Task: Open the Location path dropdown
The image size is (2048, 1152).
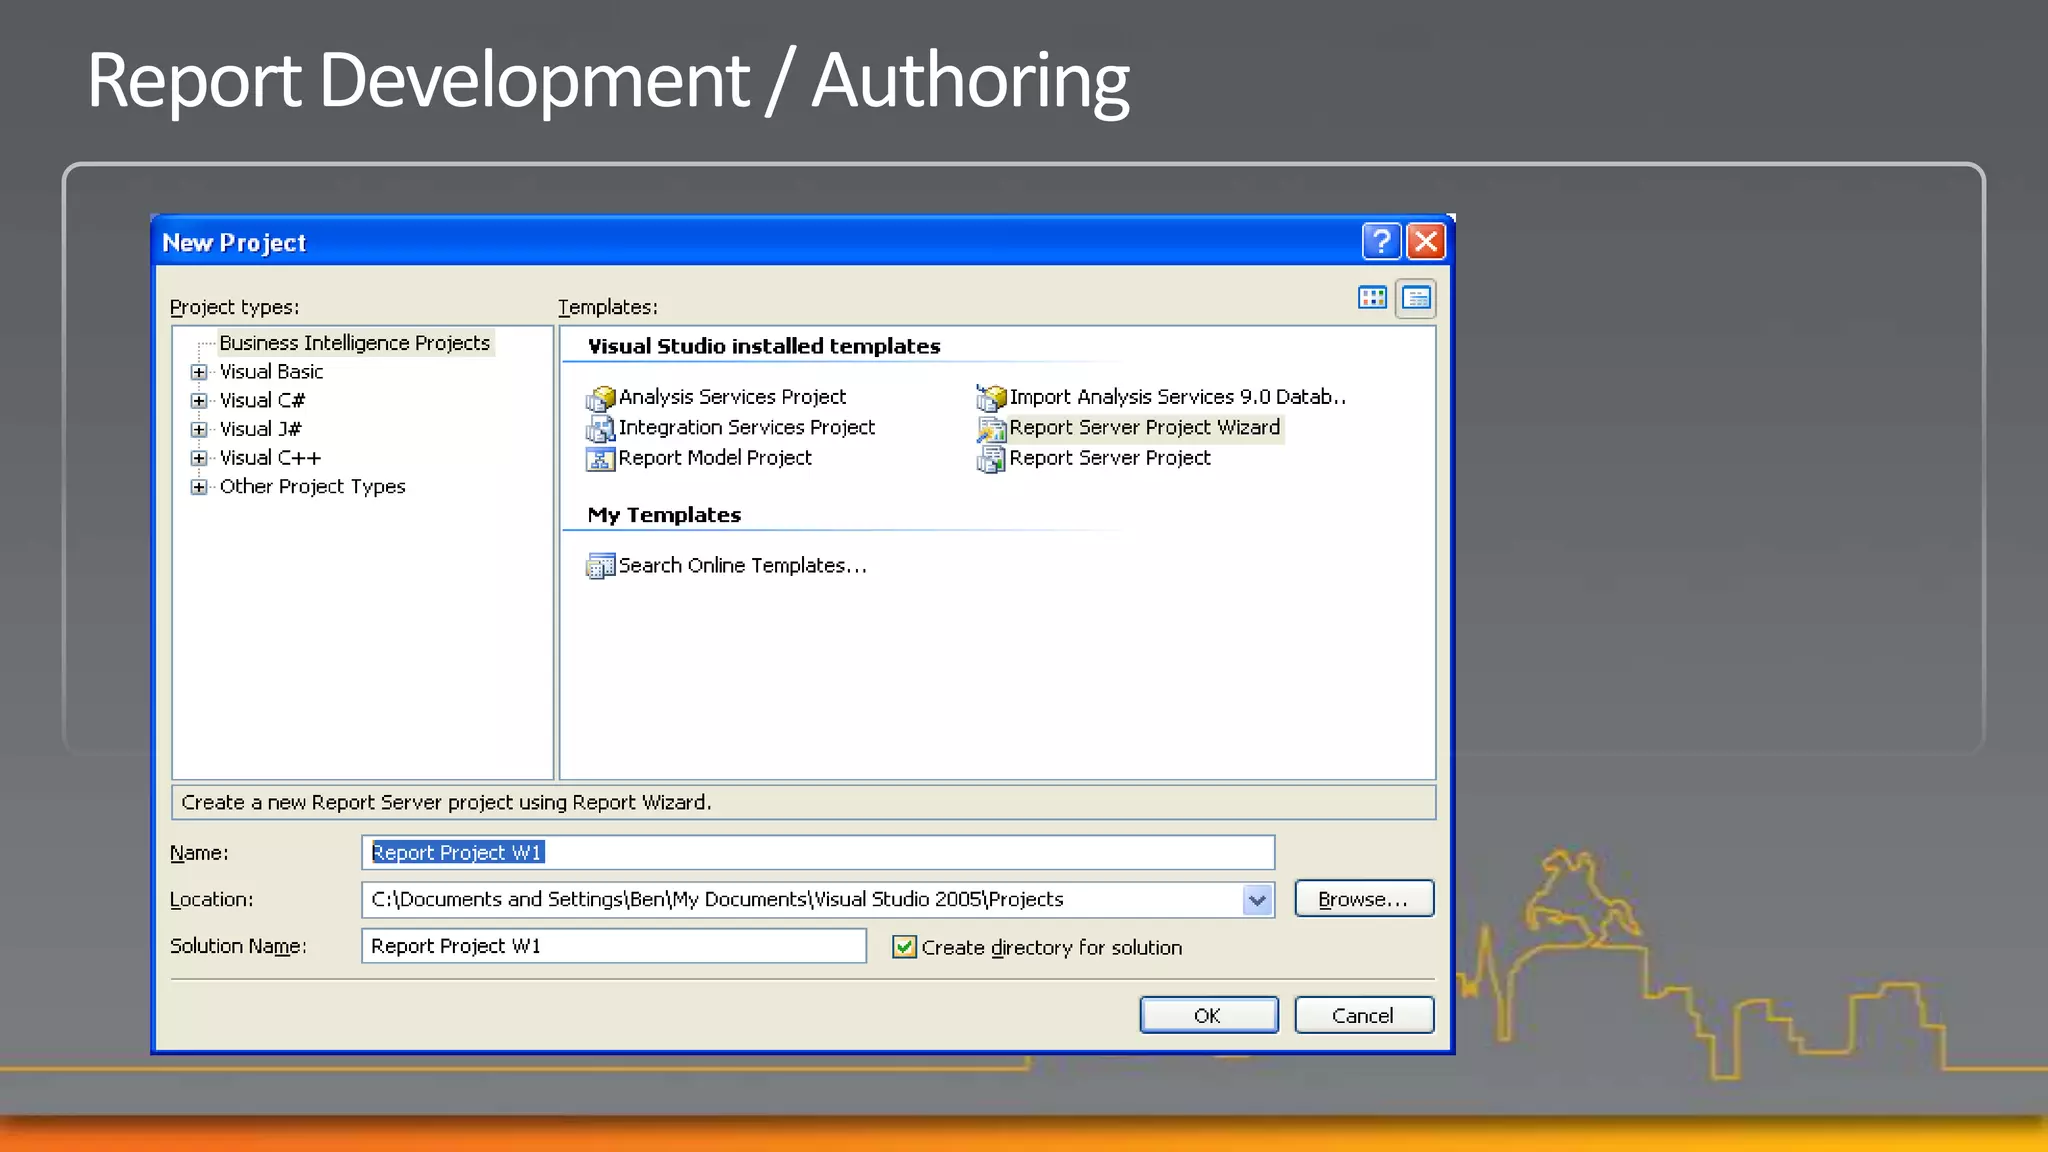Action: pos(1257,900)
